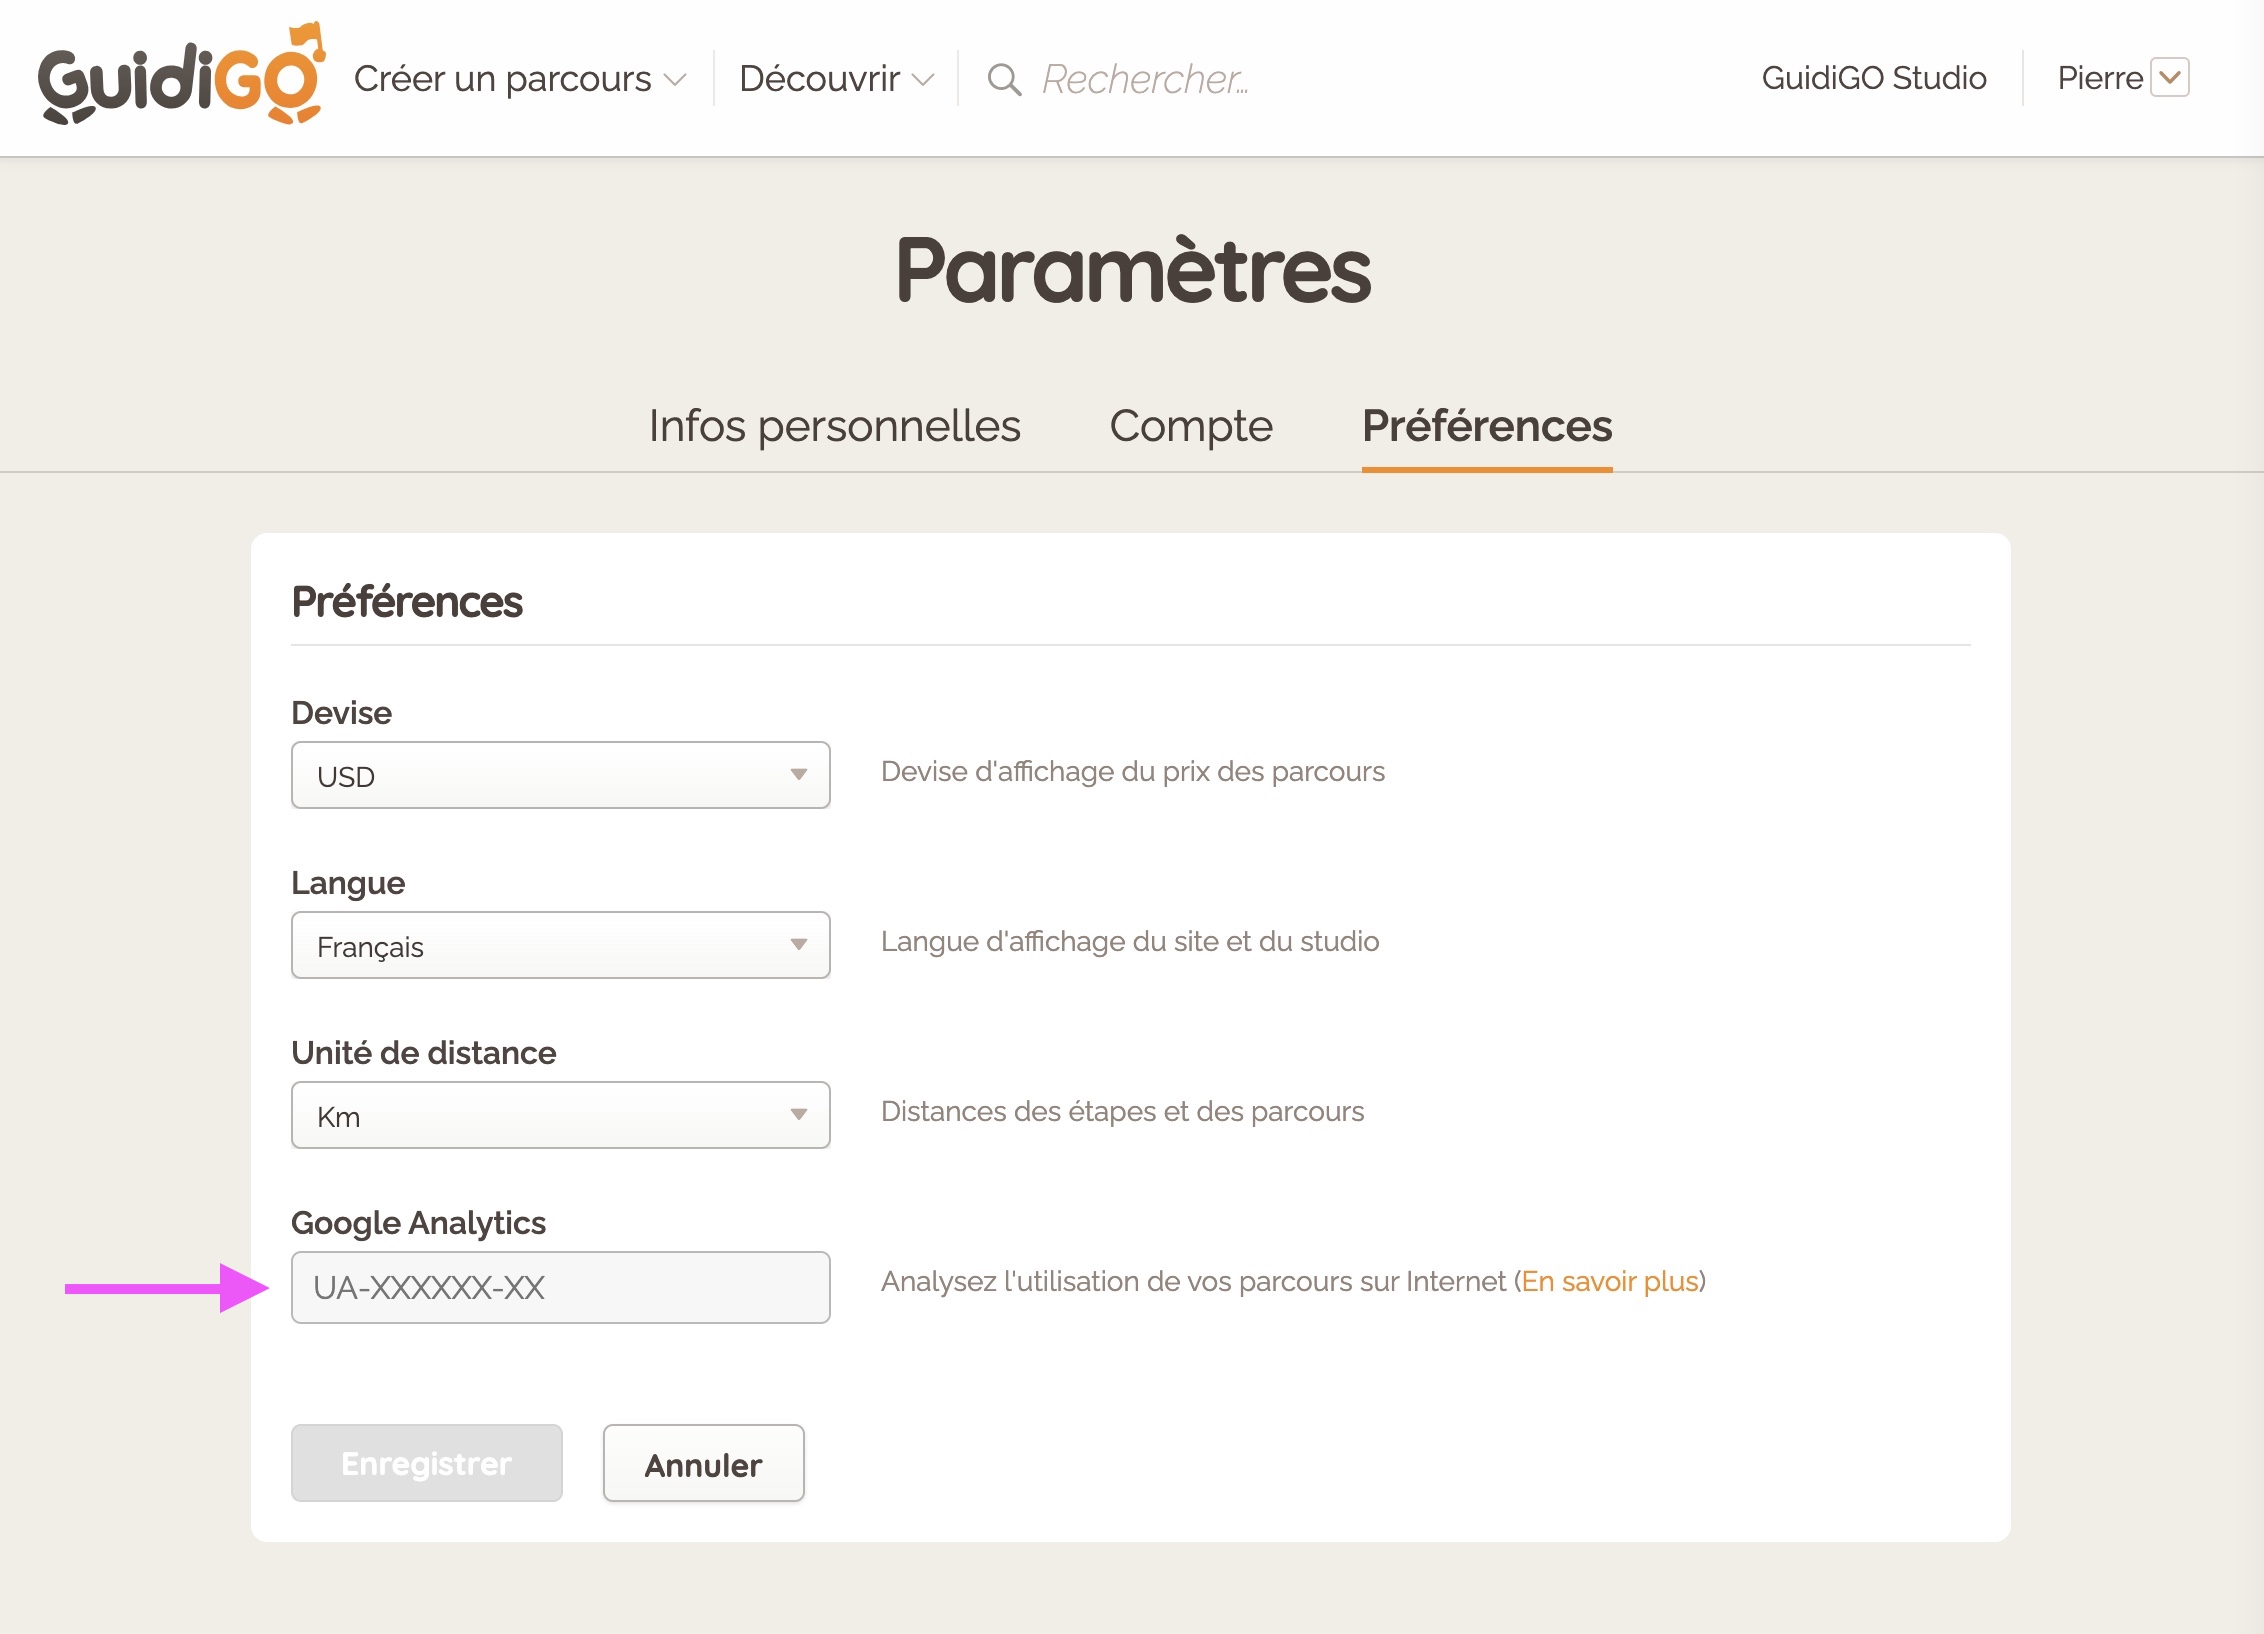Screen dimensions: 2264x1634
Task: Open the GuidiGO Studio link
Action: tap(1873, 78)
